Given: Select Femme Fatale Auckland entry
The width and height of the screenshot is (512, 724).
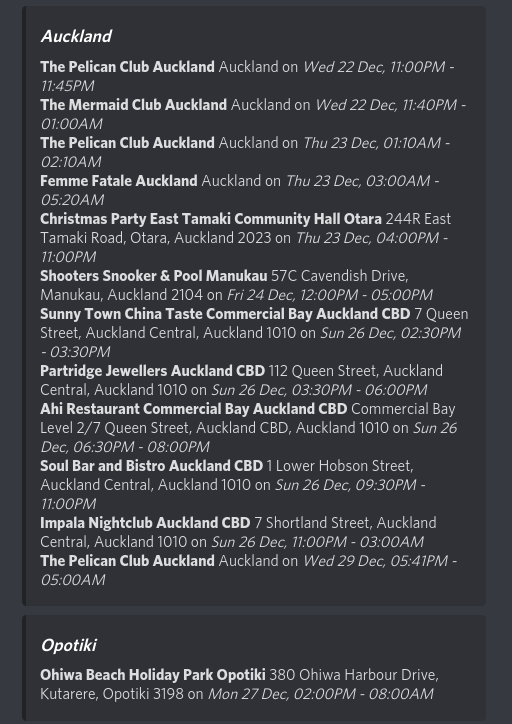Looking at the screenshot, I should pos(119,181).
